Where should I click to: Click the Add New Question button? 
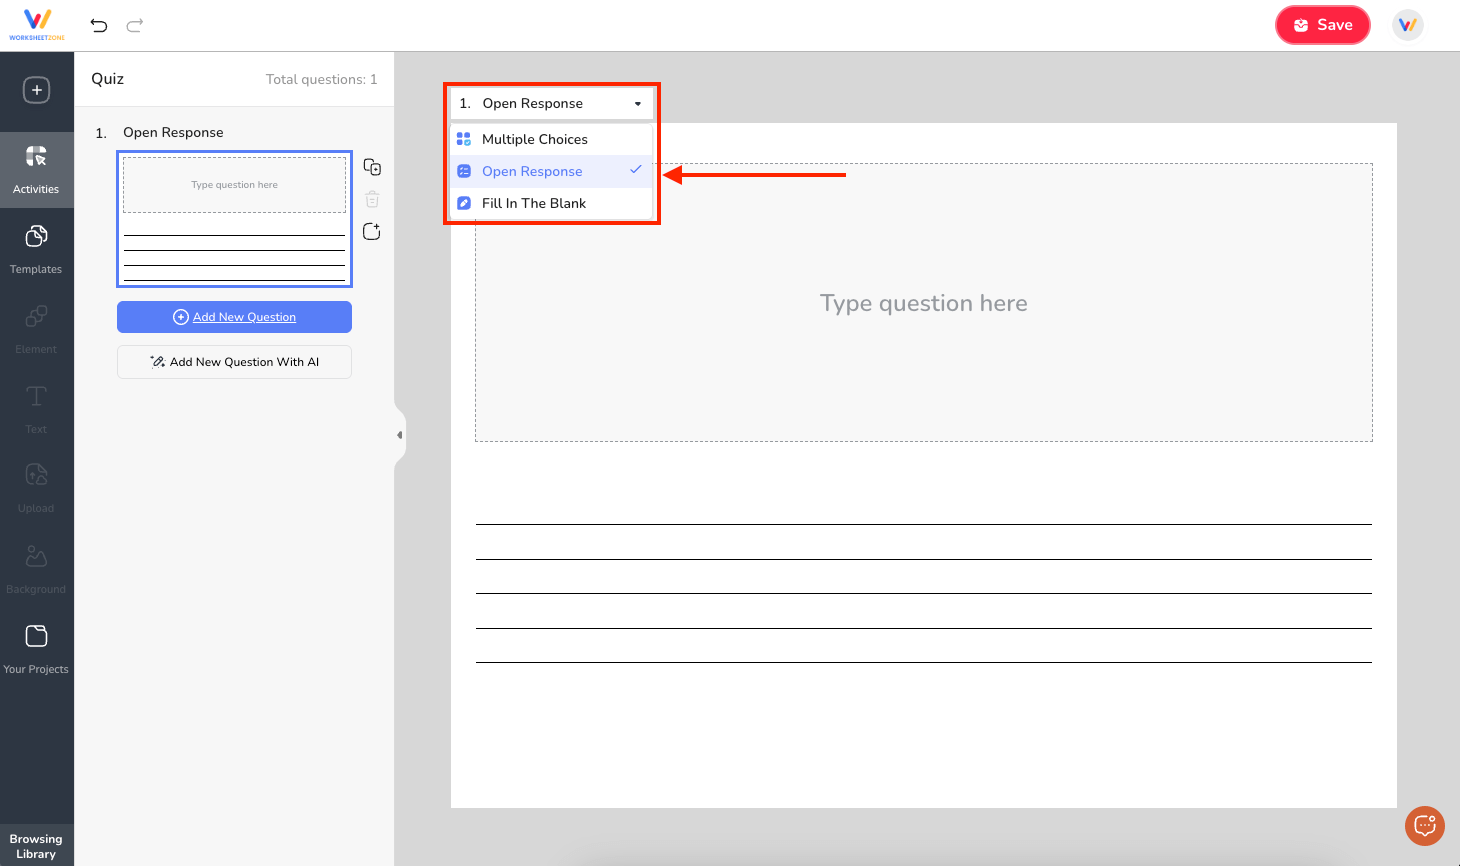(234, 316)
